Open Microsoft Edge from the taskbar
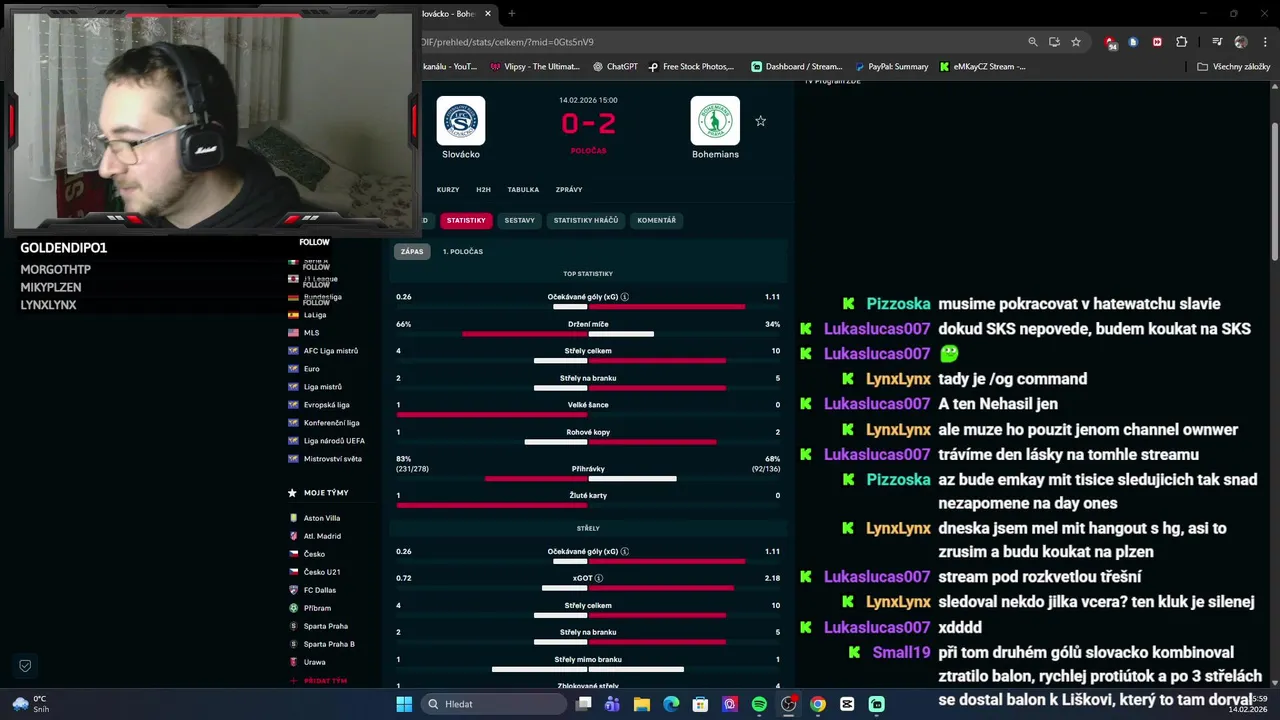 [x=671, y=704]
